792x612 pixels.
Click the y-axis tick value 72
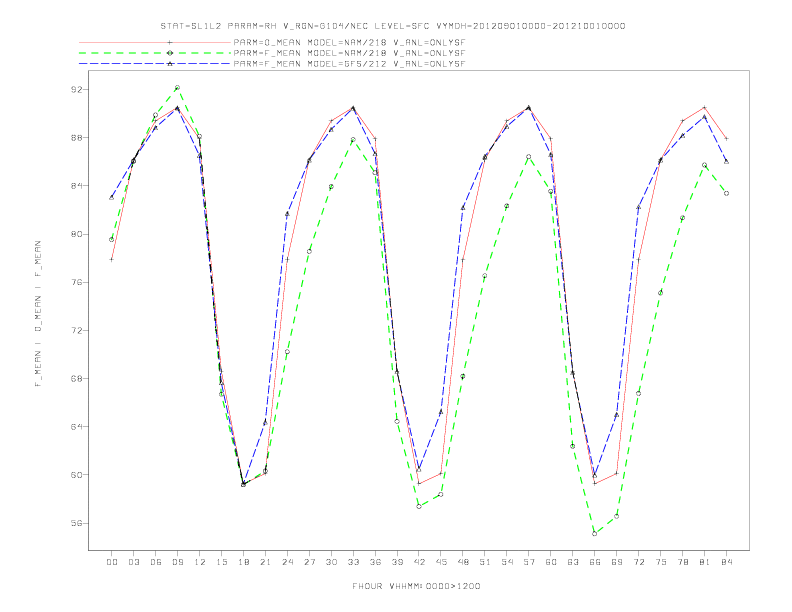(77, 331)
